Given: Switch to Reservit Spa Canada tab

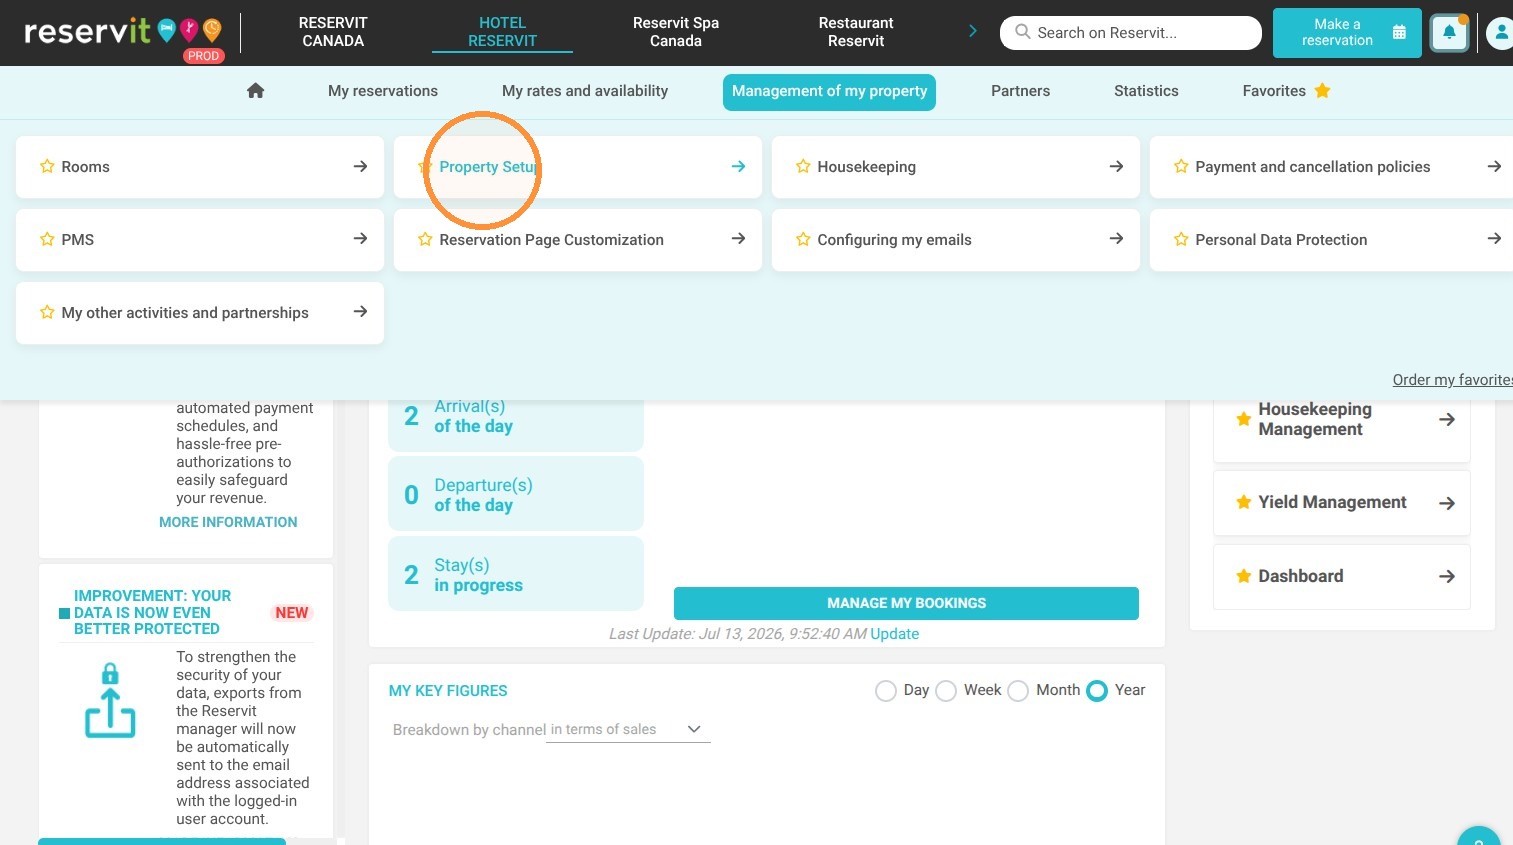Looking at the screenshot, I should [x=676, y=32].
